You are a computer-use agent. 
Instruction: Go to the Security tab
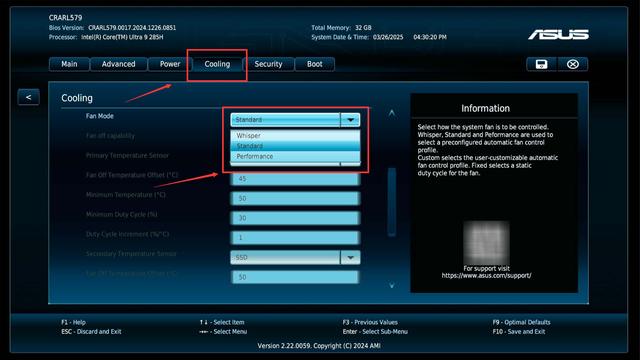(268, 64)
